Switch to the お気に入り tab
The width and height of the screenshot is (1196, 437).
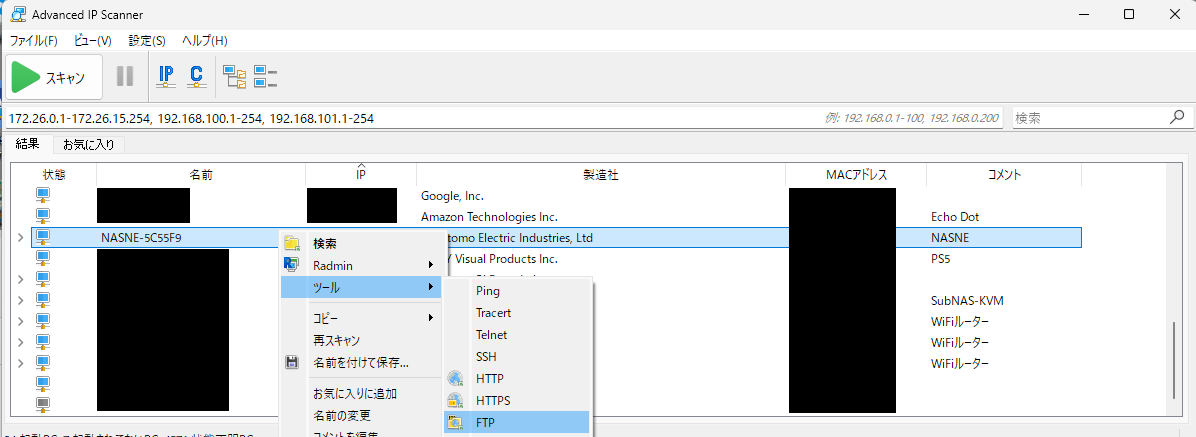point(88,144)
